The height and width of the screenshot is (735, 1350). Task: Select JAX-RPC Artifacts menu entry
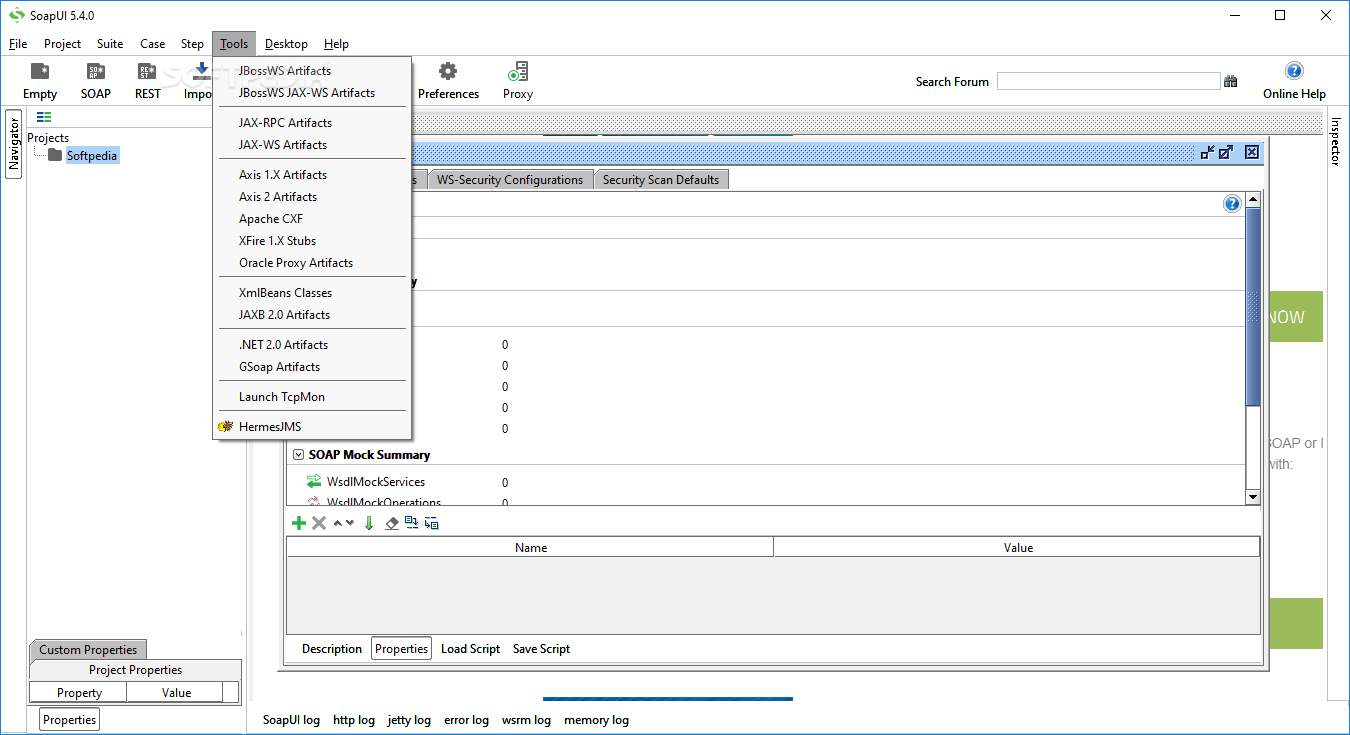click(312, 123)
